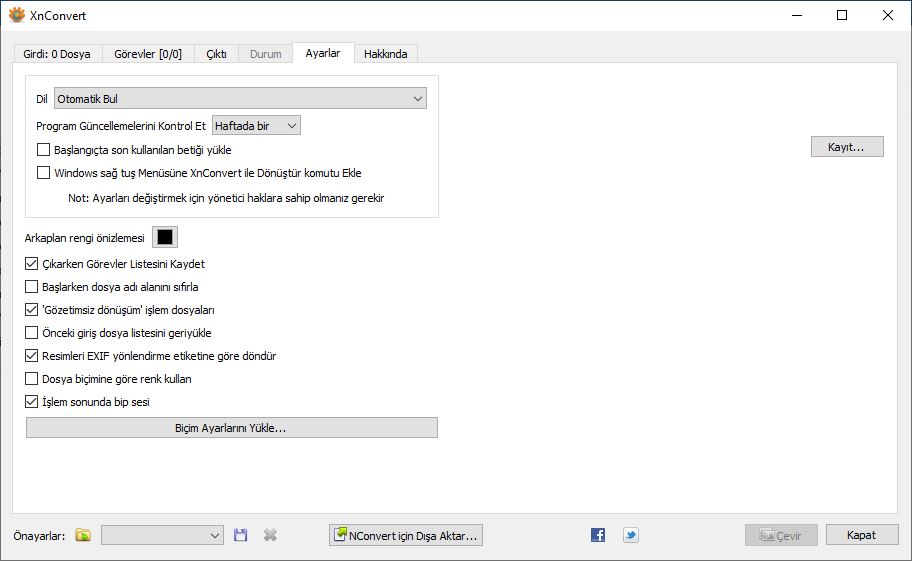Open the 'Haftada bir' update frequency dropdown
Image resolution: width=912 pixels, height=561 pixels.
click(256, 126)
